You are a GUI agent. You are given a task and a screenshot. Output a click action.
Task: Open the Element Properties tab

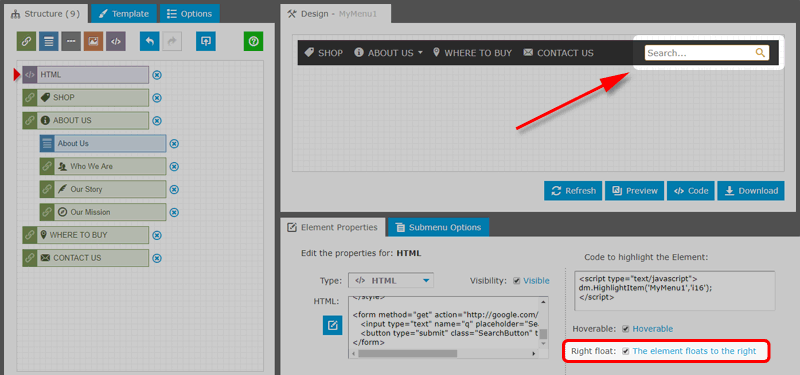(332, 228)
